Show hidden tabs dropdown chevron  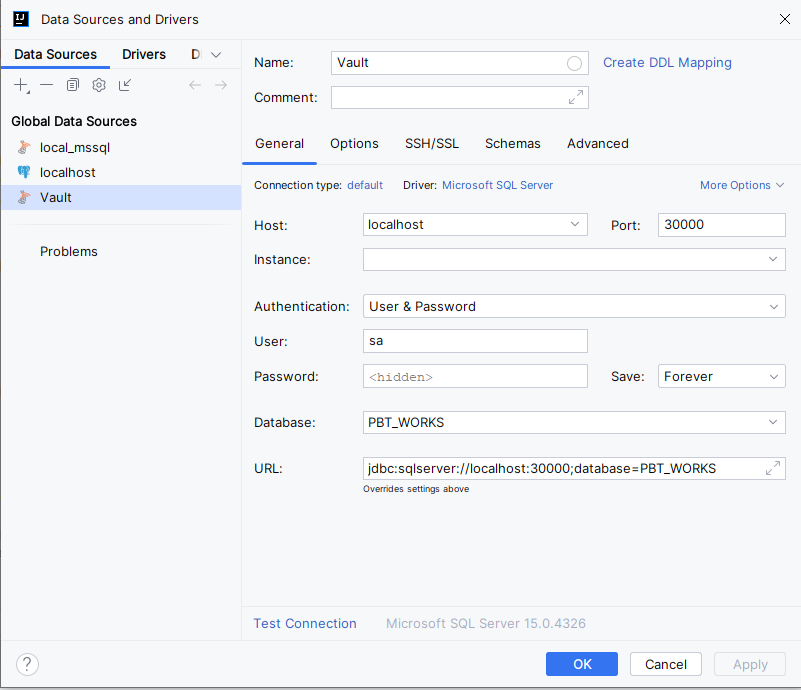(x=216, y=55)
